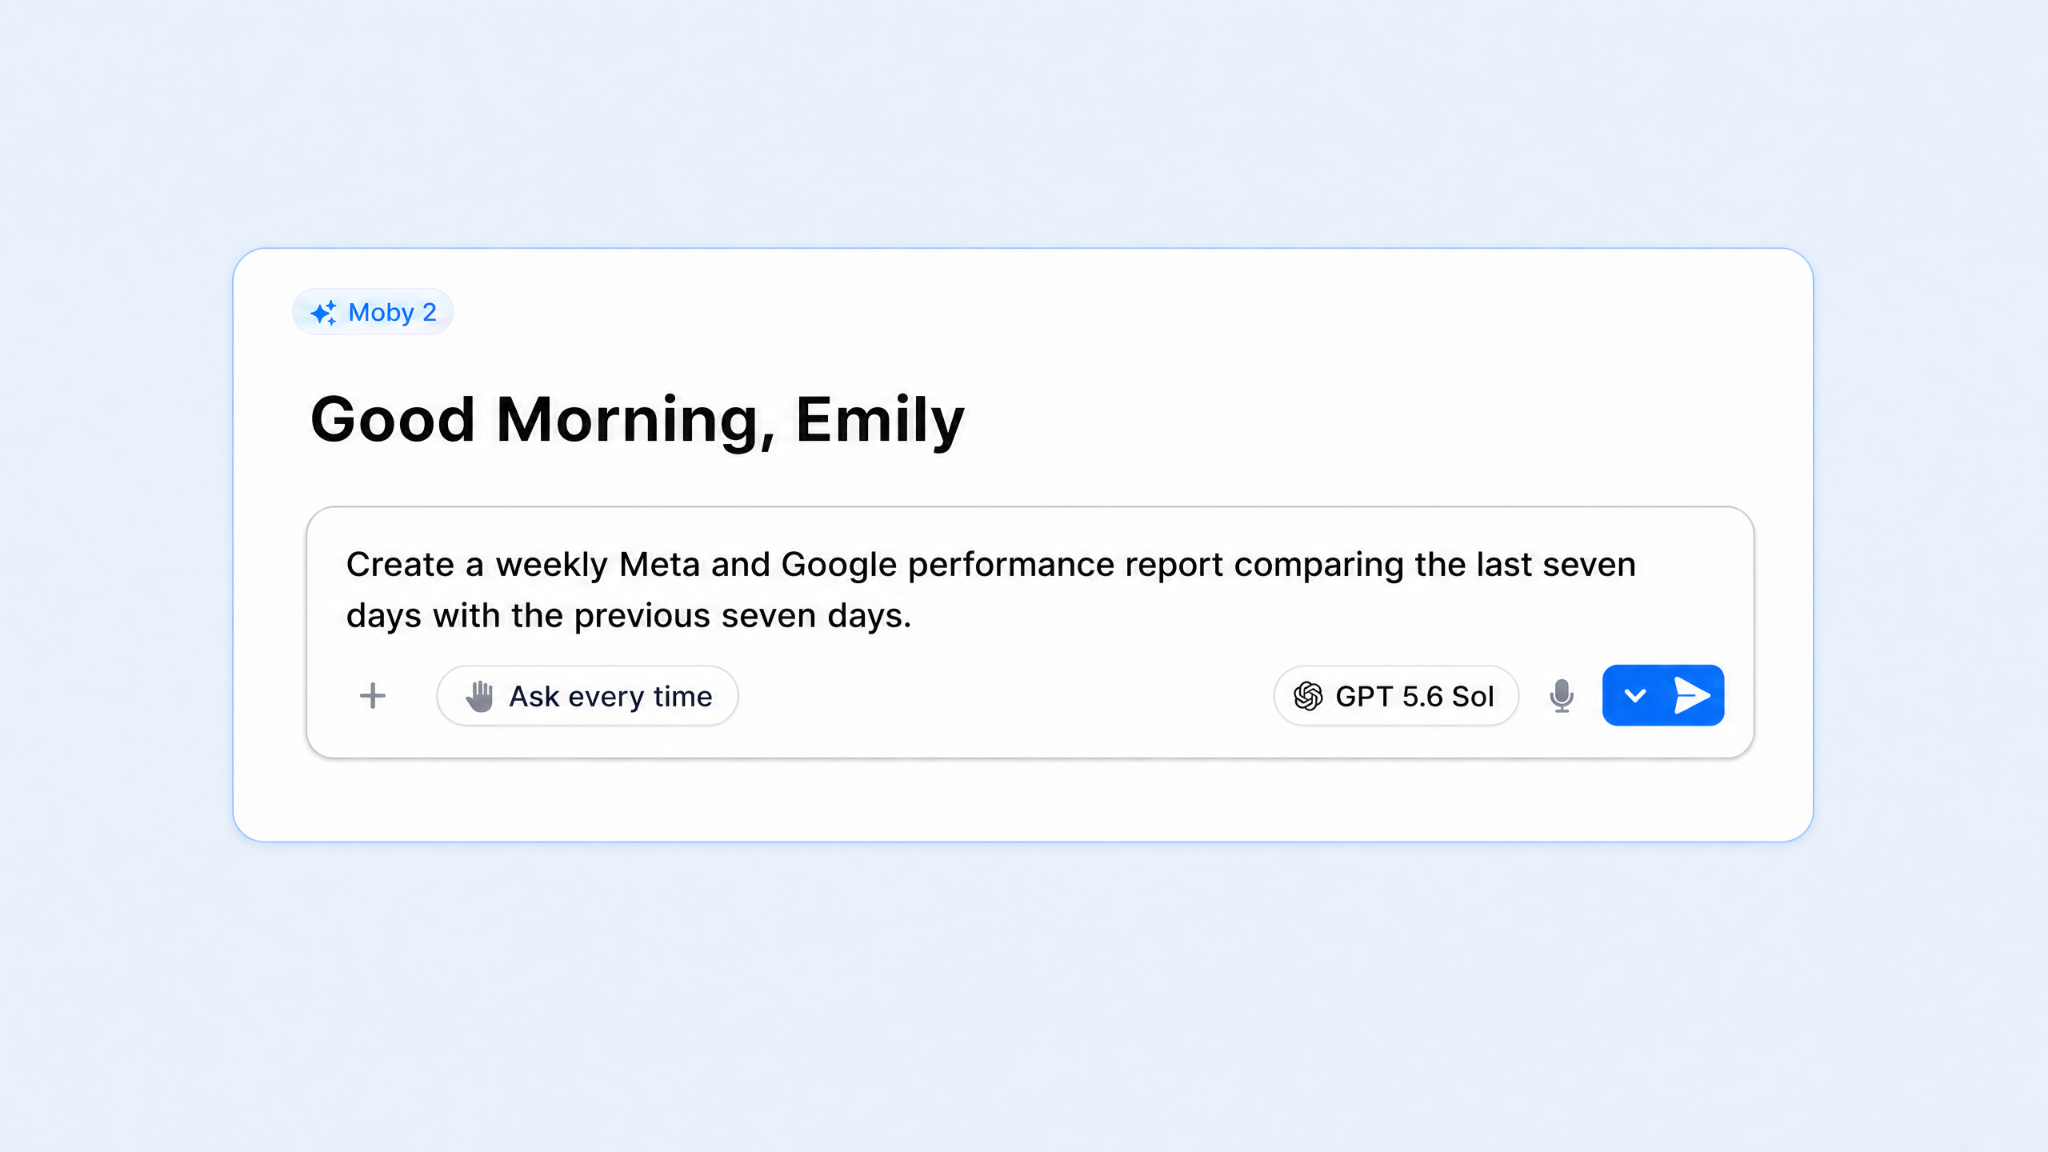Click the Moby 2 text label
Screen dimensions: 2048x1152
(392, 313)
